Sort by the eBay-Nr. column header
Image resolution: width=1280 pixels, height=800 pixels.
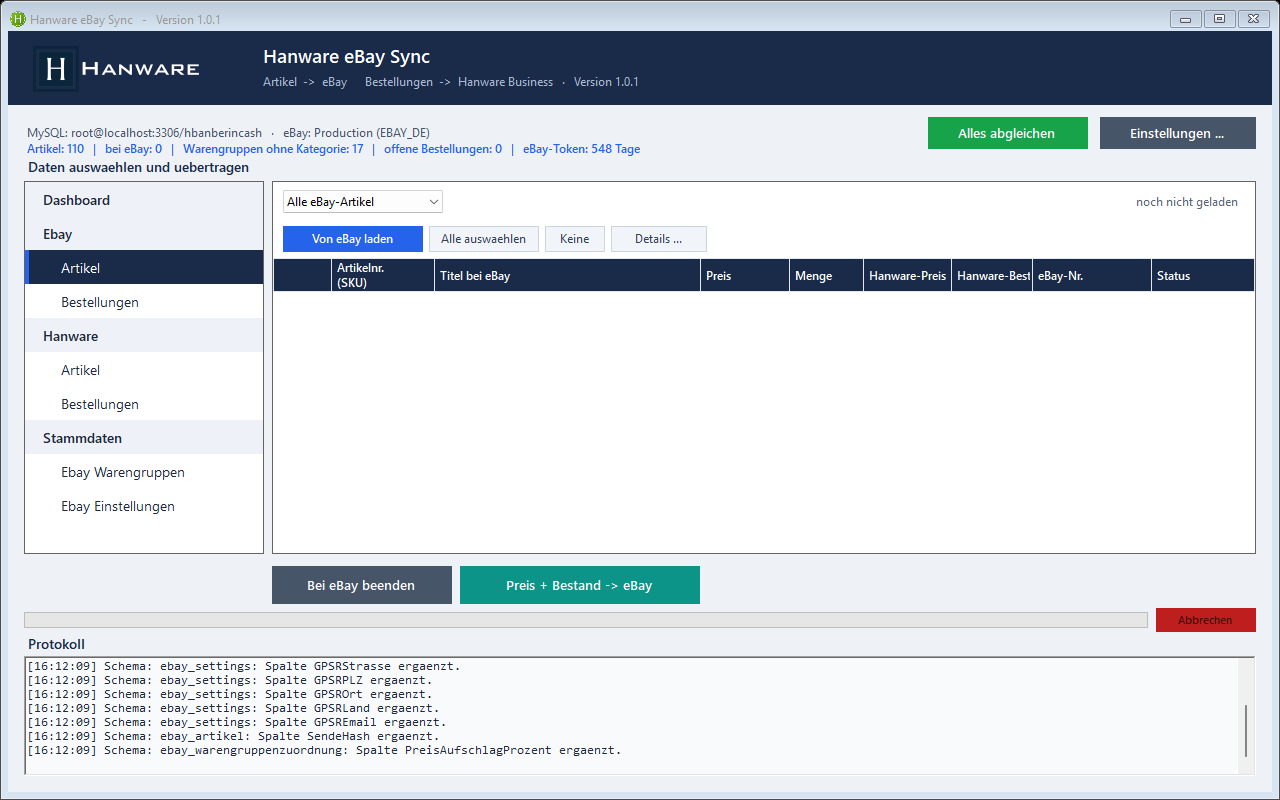pyautogui.click(x=1092, y=275)
